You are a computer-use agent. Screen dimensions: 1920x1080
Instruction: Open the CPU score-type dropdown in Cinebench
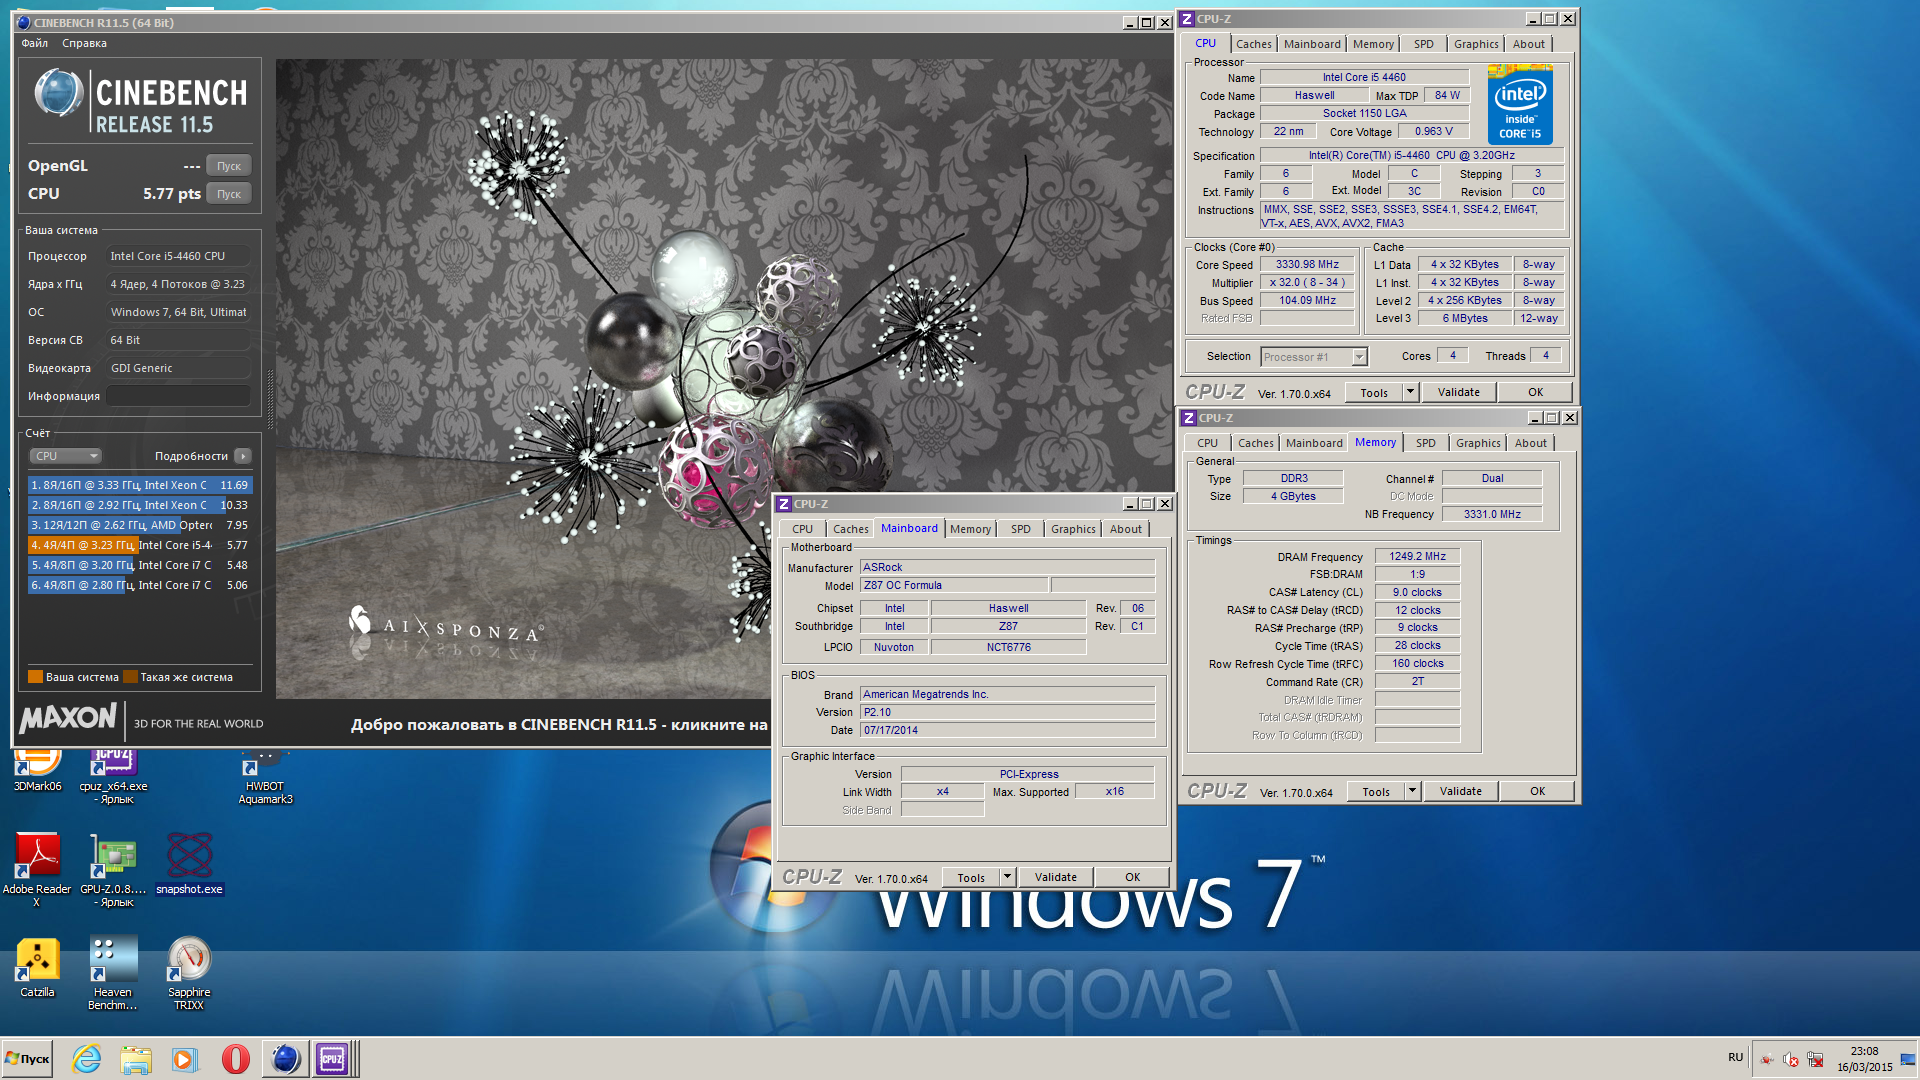point(66,456)
